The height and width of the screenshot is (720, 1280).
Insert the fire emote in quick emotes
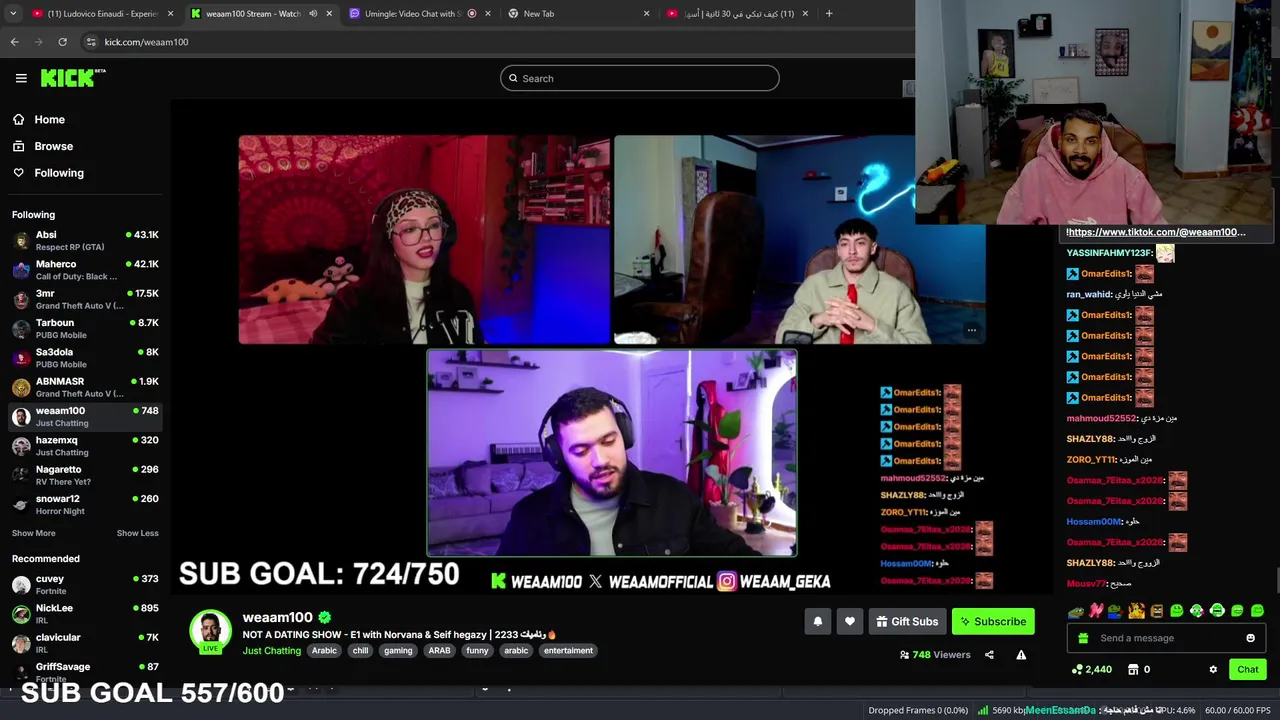1136,611
